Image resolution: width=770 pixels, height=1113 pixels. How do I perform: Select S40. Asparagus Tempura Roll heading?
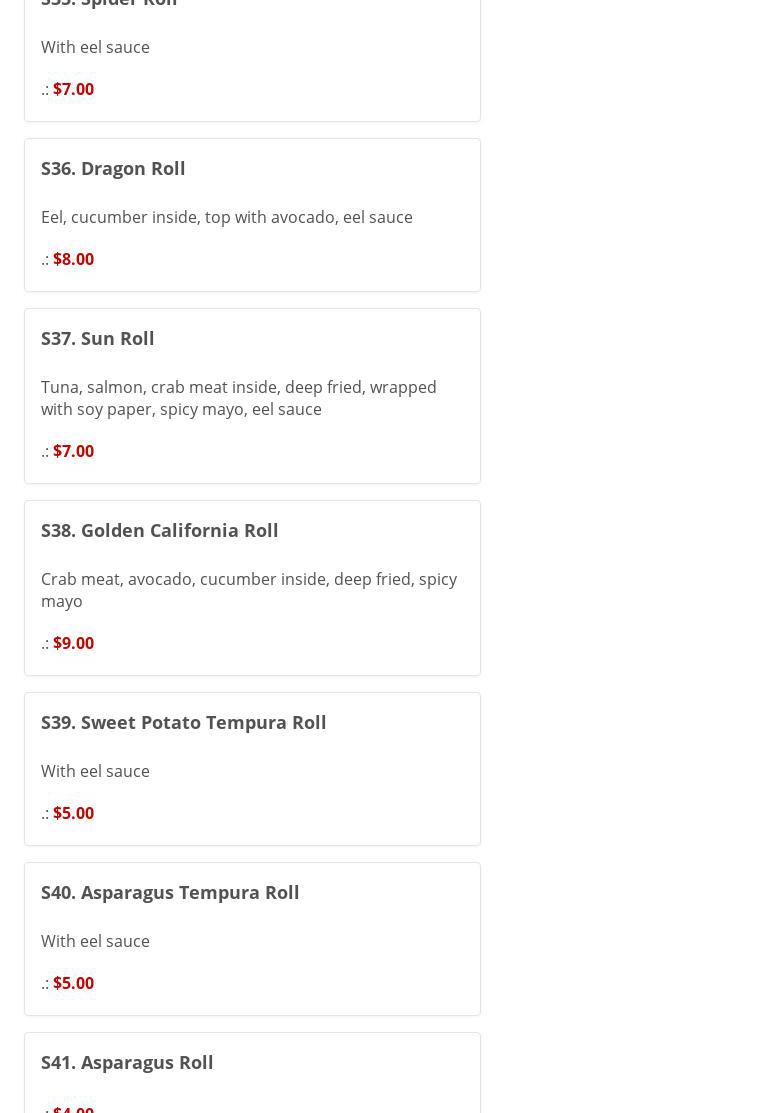click(x=170, y=892)
